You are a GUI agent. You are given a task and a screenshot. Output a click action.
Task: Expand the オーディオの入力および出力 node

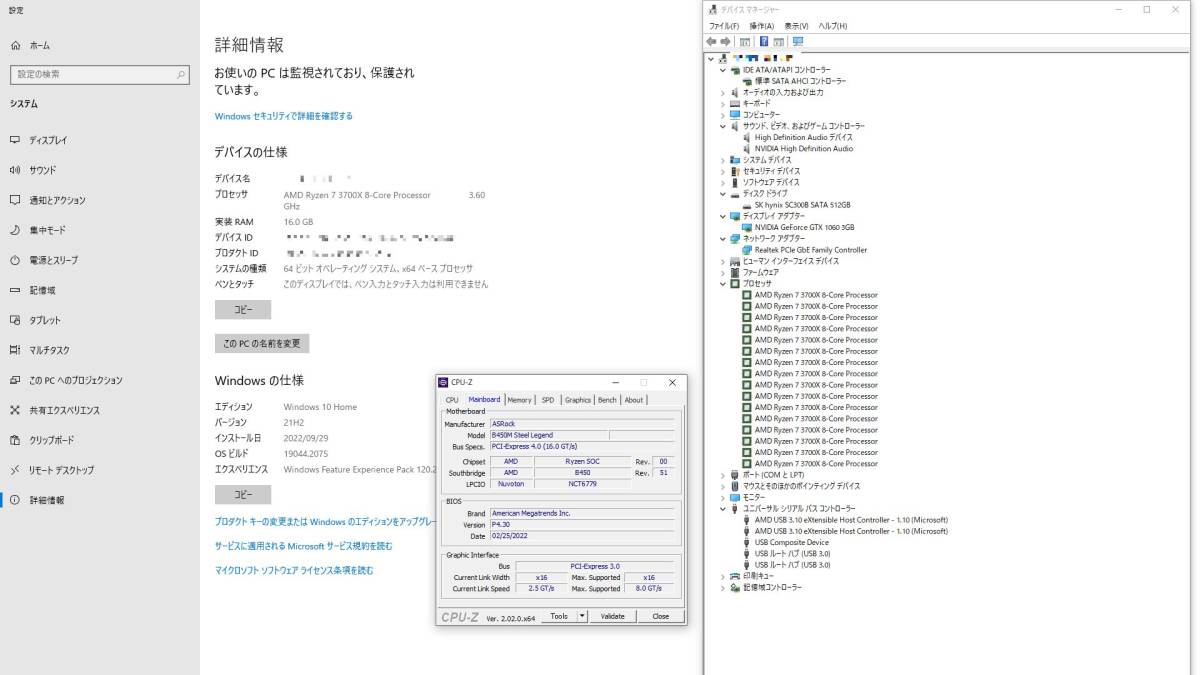723,92
